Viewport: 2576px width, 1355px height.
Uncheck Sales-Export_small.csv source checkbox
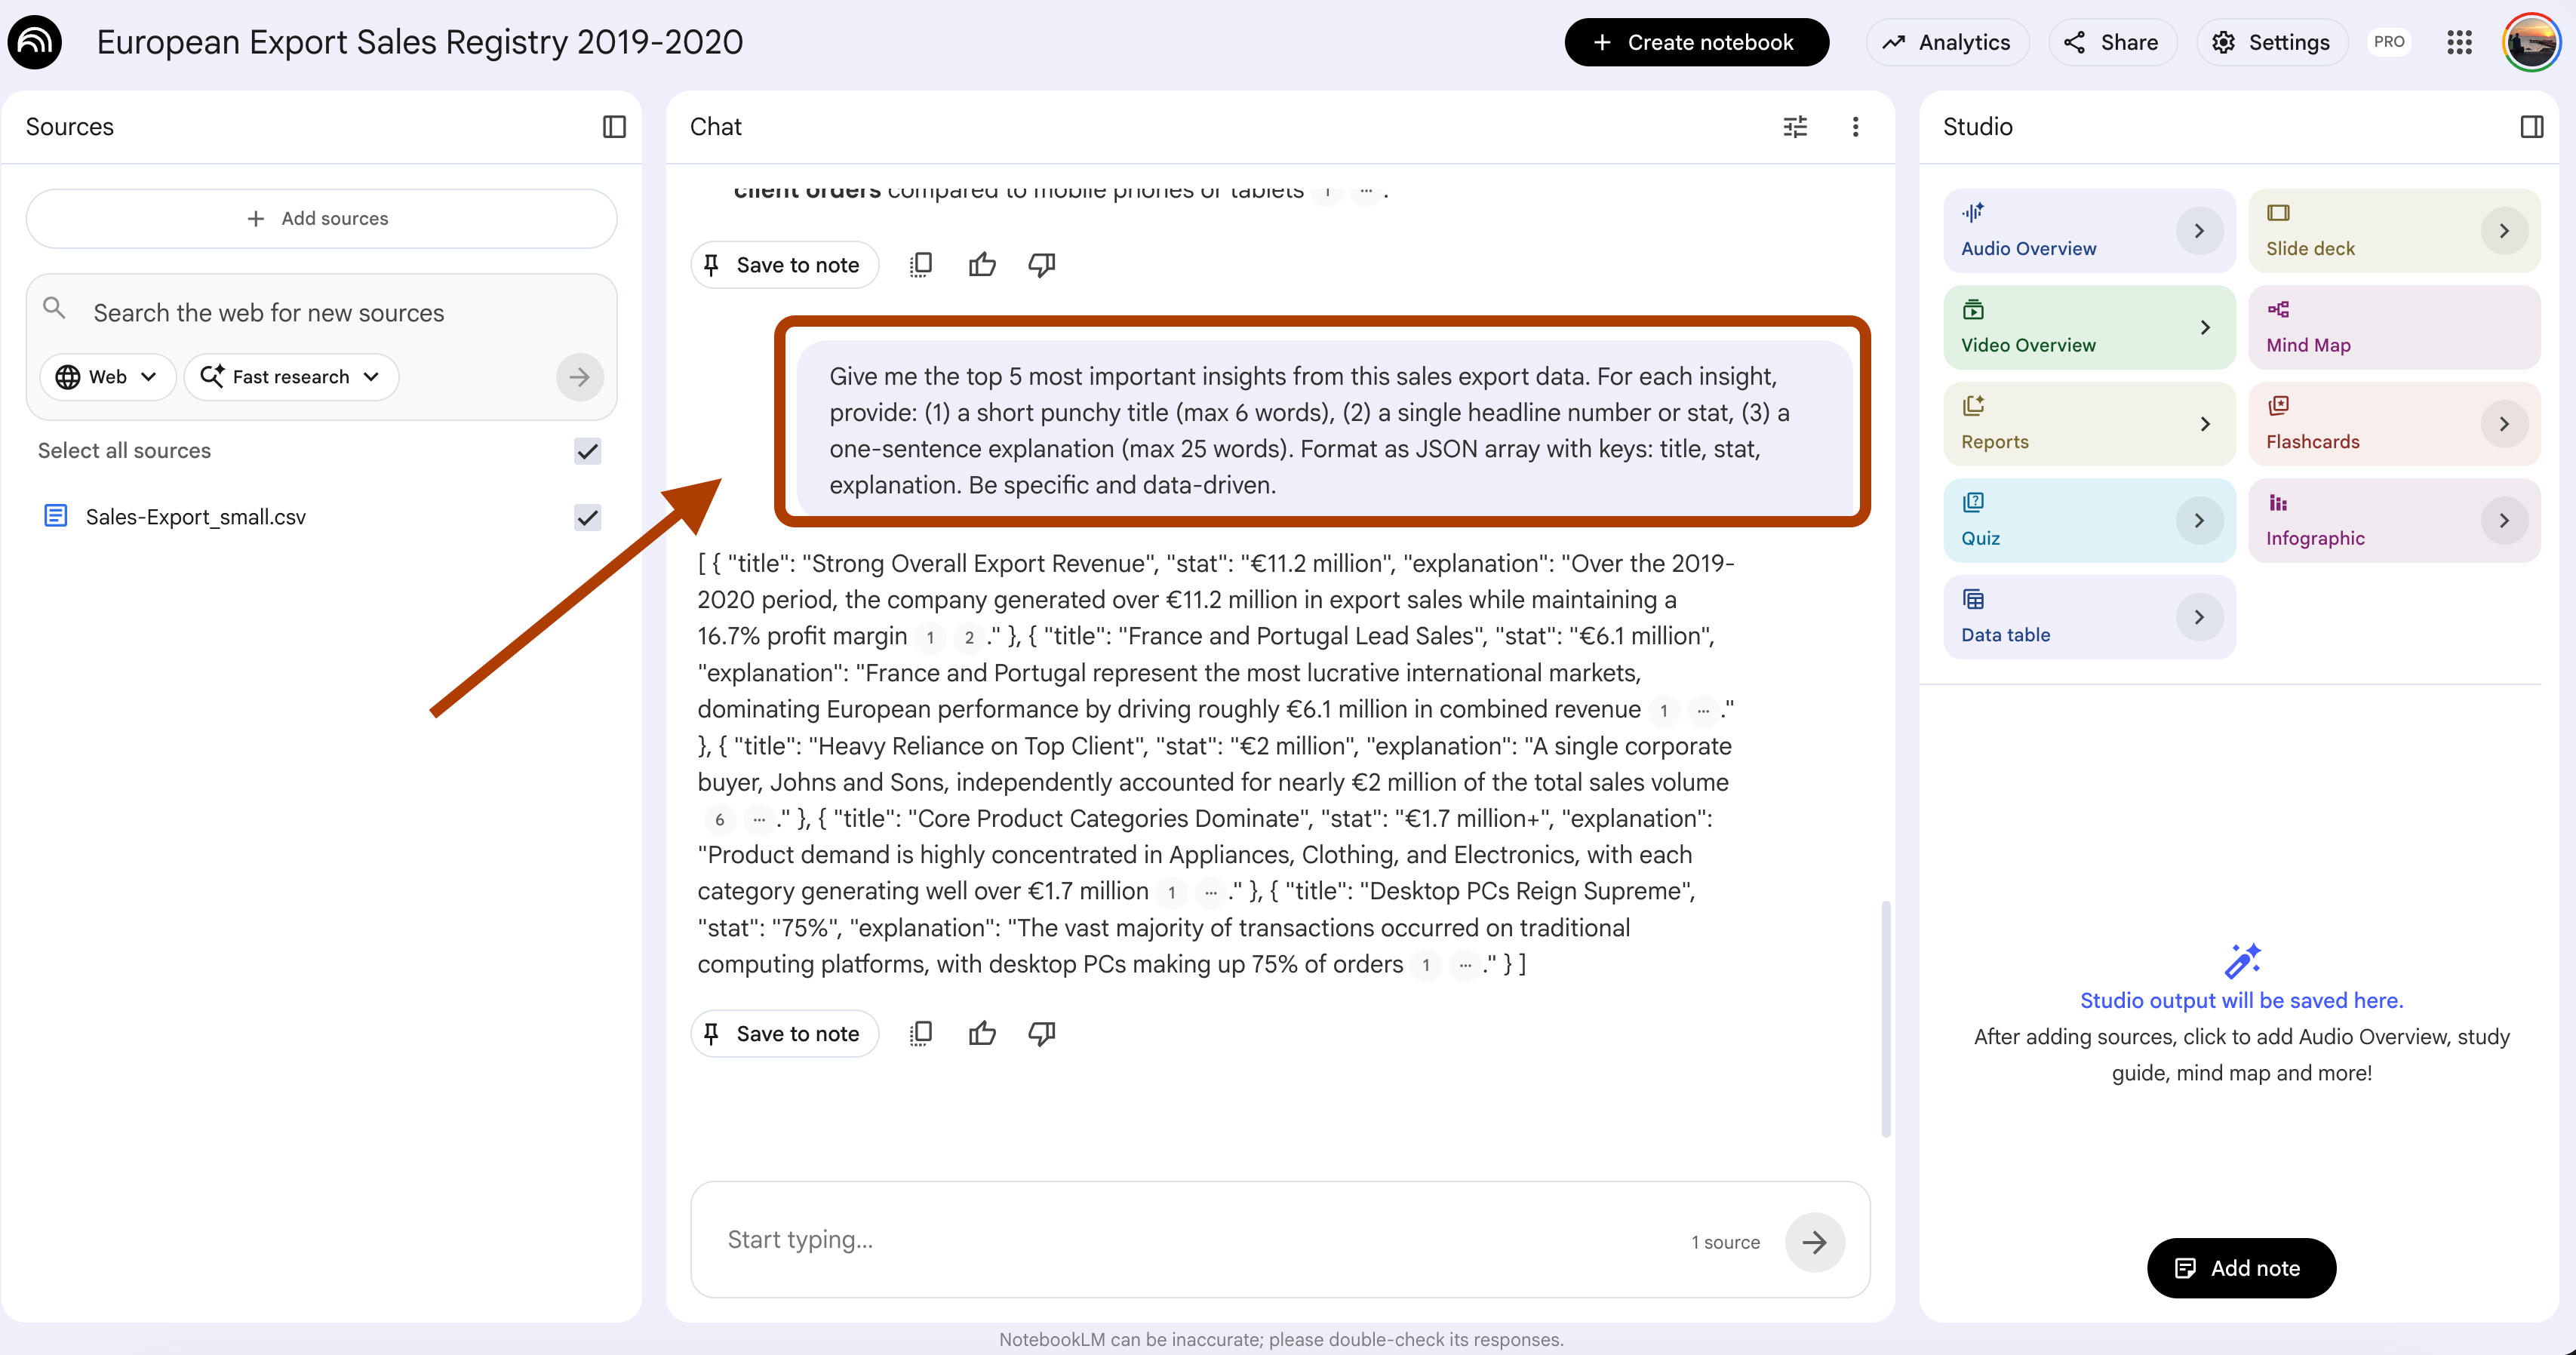pyautogui.click(x=587, y=517)
